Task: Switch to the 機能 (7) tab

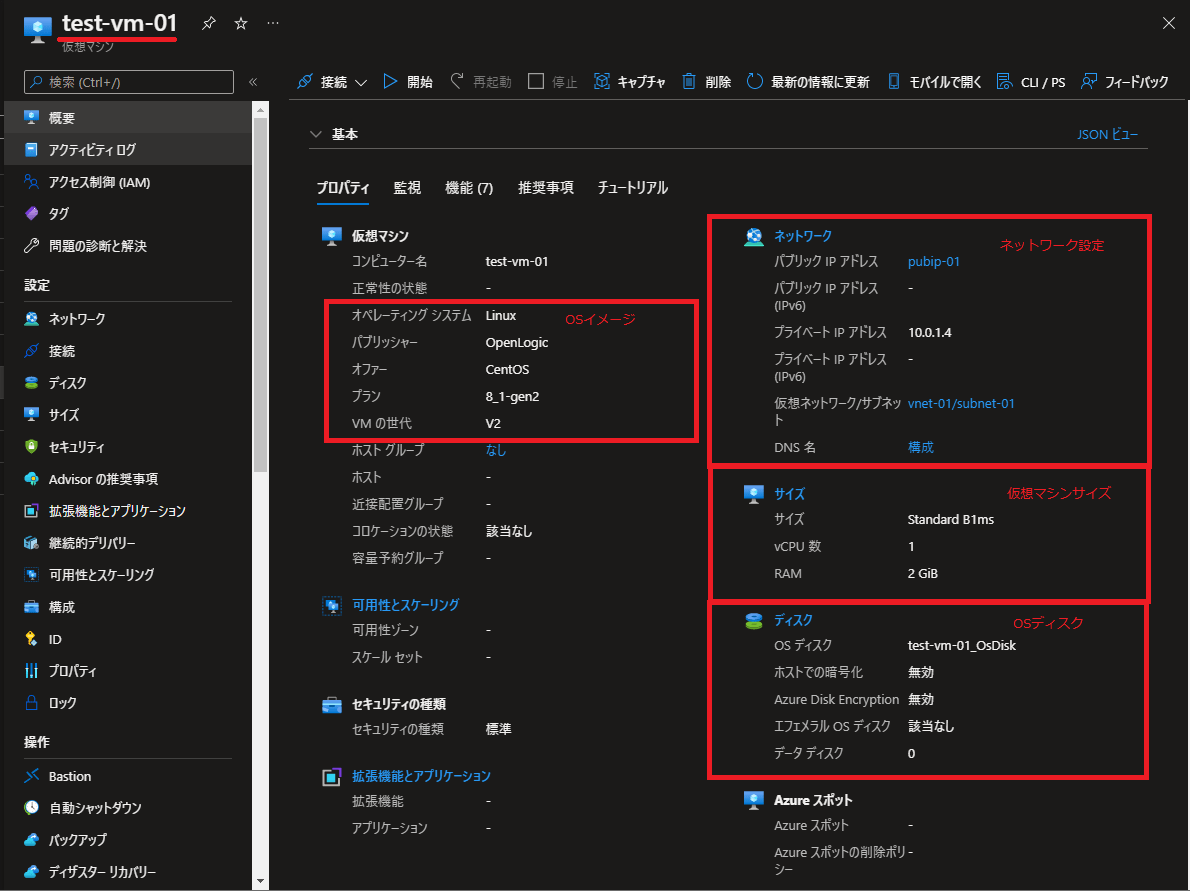Action: pos(469,187)
